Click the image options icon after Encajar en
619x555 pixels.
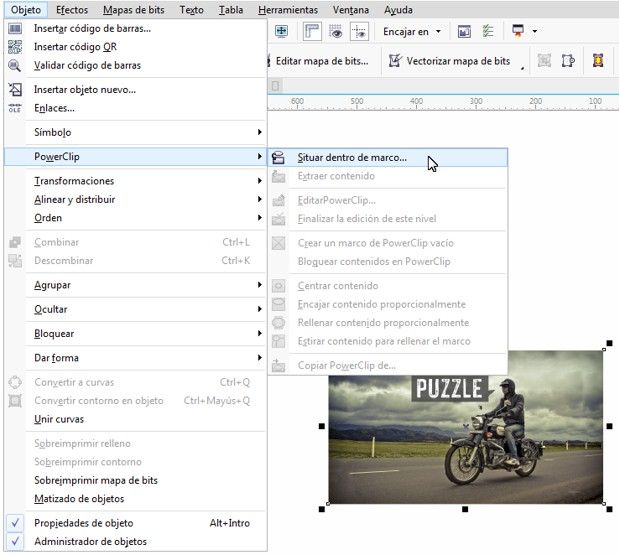click(x=464, y=31)
